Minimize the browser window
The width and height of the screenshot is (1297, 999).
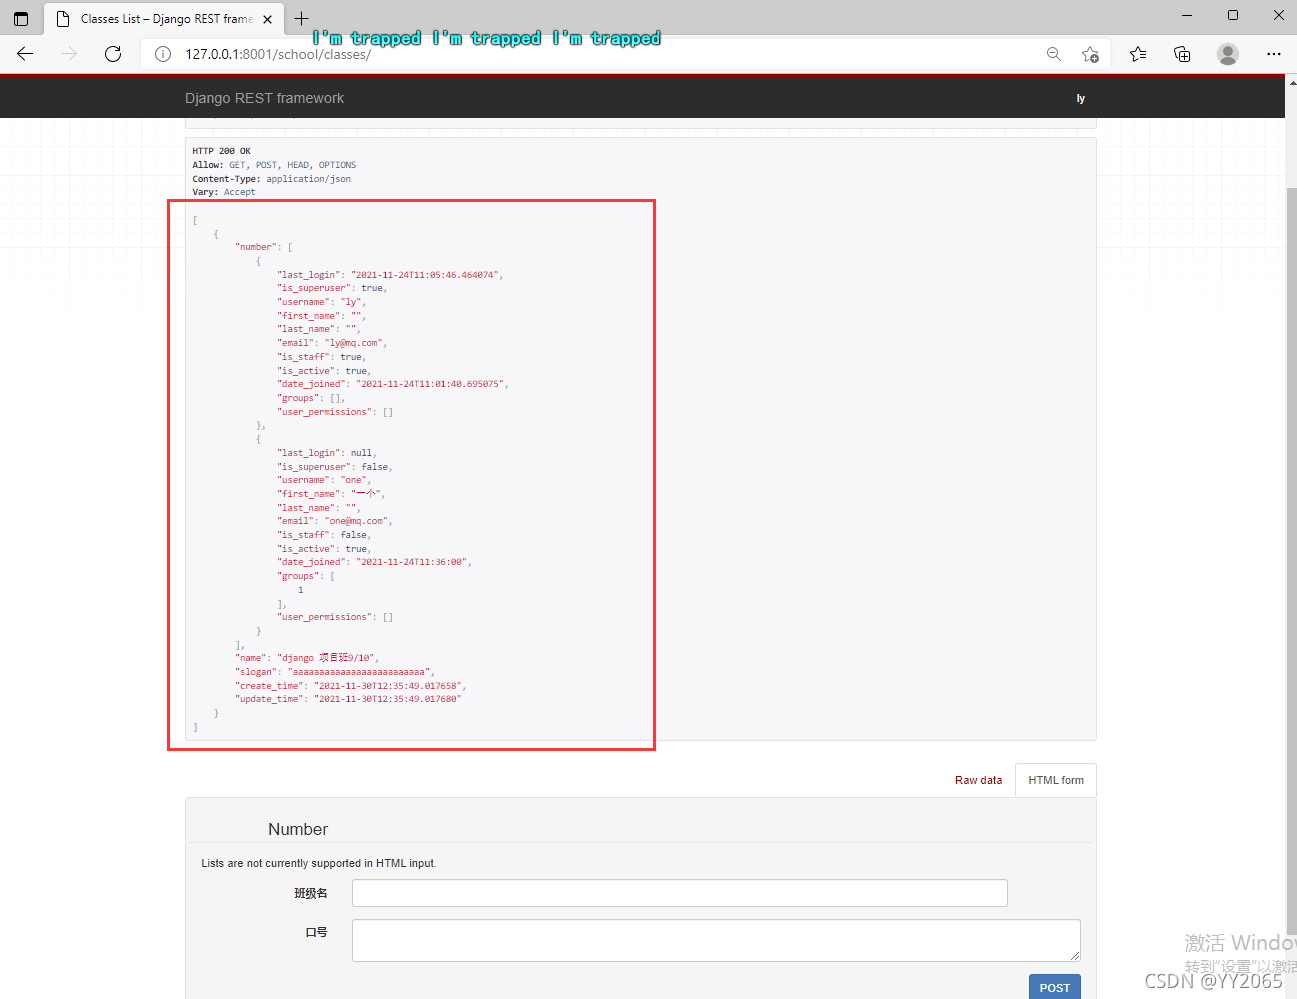click(1187, 15)
